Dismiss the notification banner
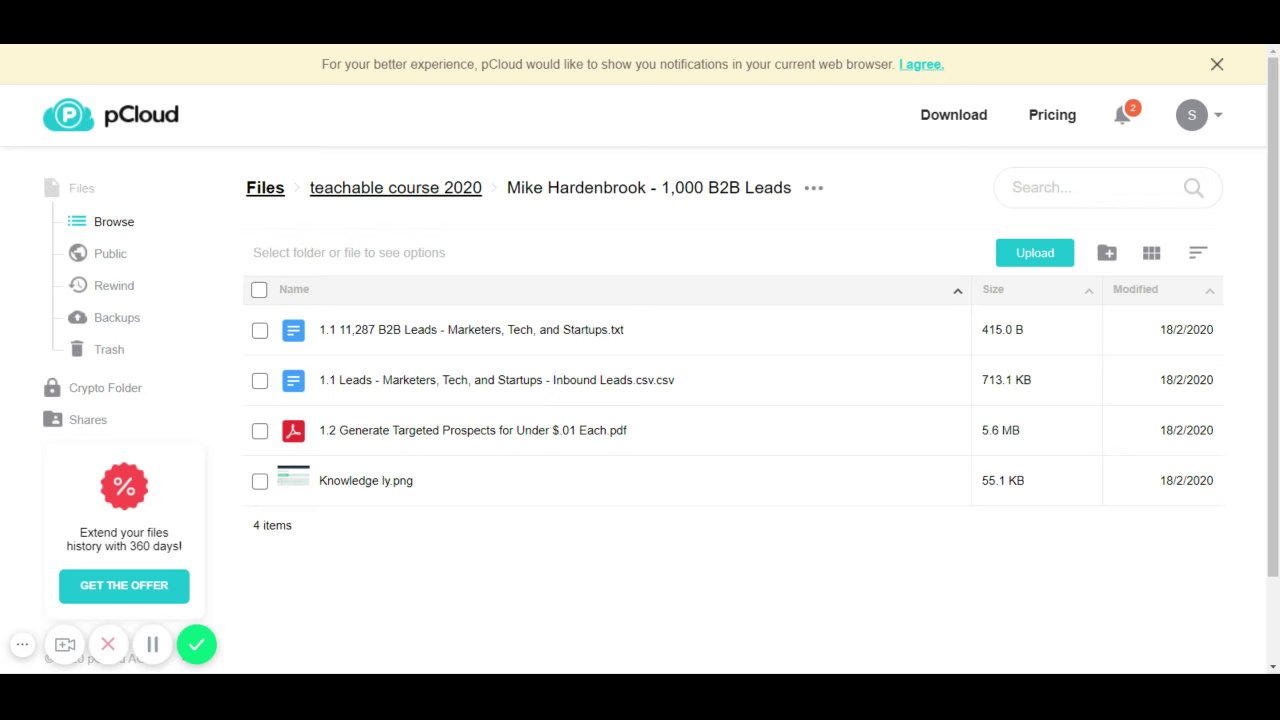This screenshot has height=720, width=1280. tap(1217, 64)
